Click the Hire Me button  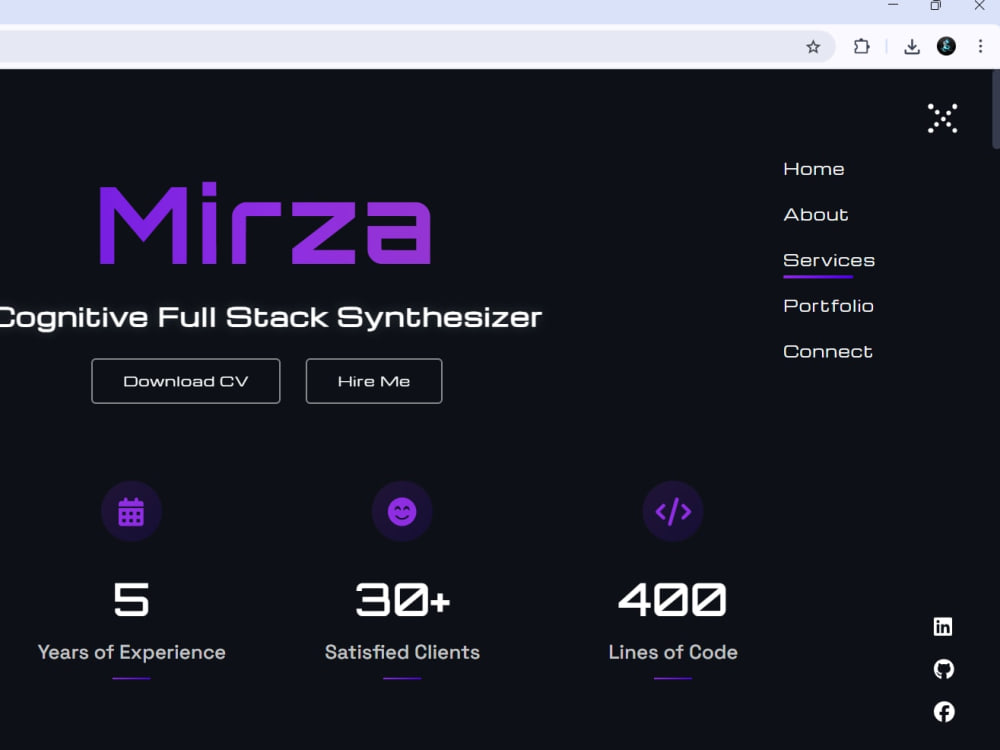[x=374, y=381]
